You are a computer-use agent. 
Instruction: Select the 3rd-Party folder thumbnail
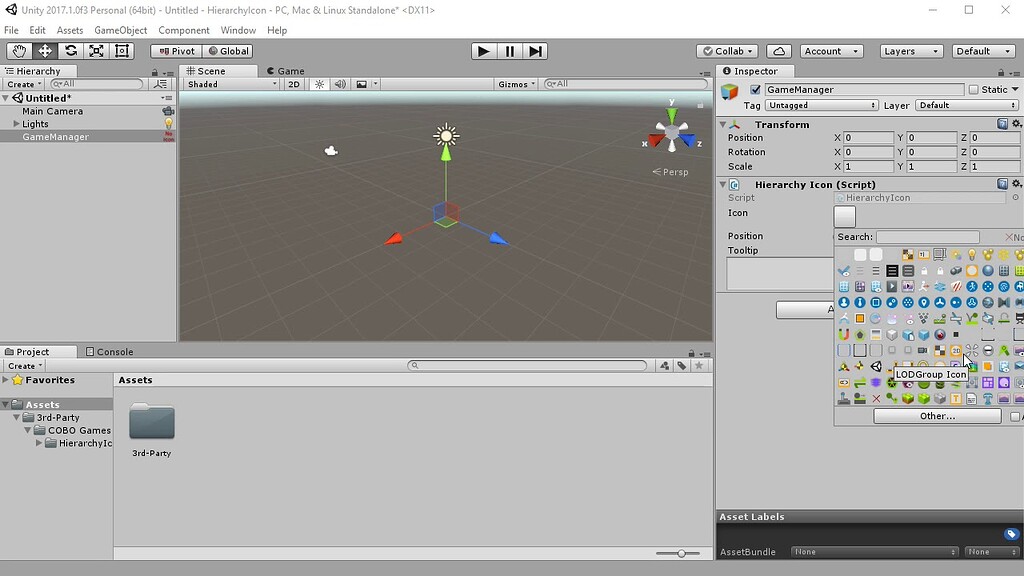[x=151, y=424]
